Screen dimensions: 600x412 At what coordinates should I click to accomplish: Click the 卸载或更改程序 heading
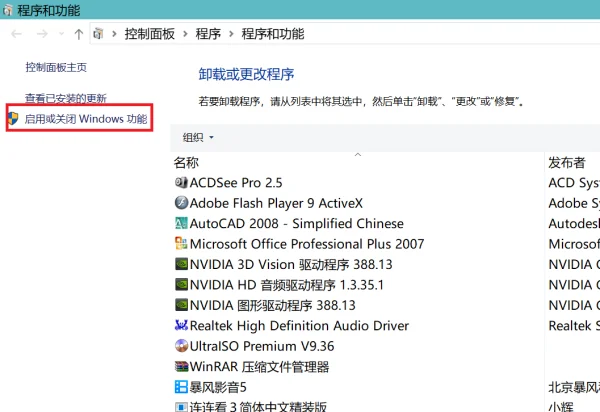coord(246,74)
